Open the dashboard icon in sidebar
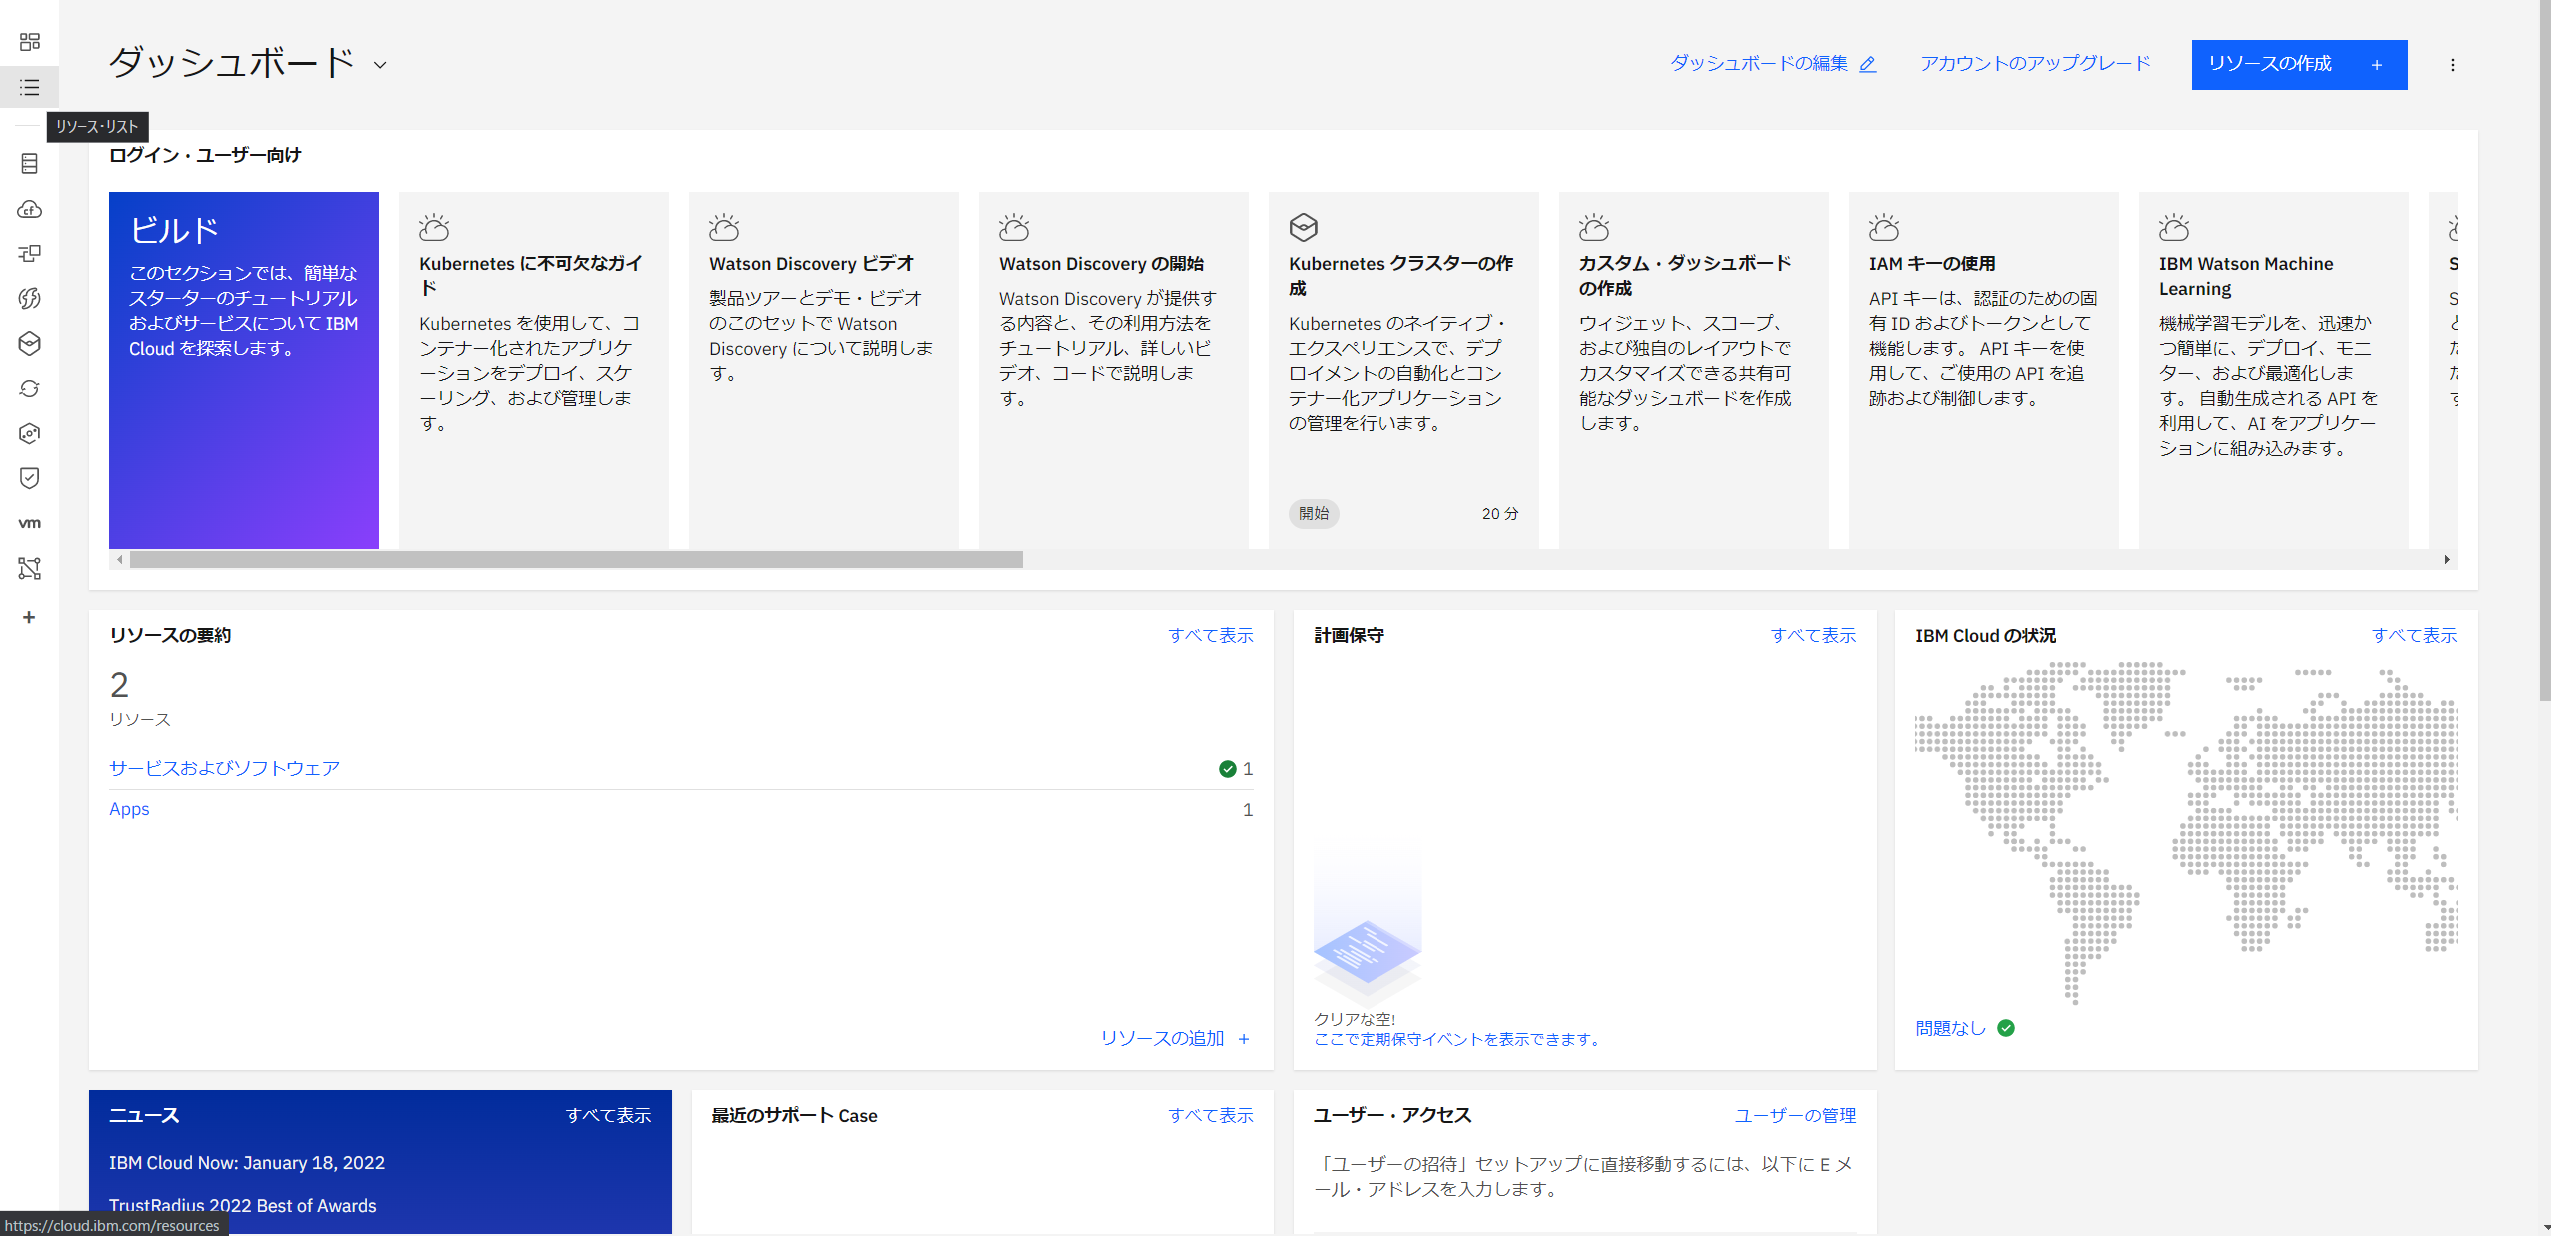This screenshot has height=1236, width=2551. pos(29,41)
